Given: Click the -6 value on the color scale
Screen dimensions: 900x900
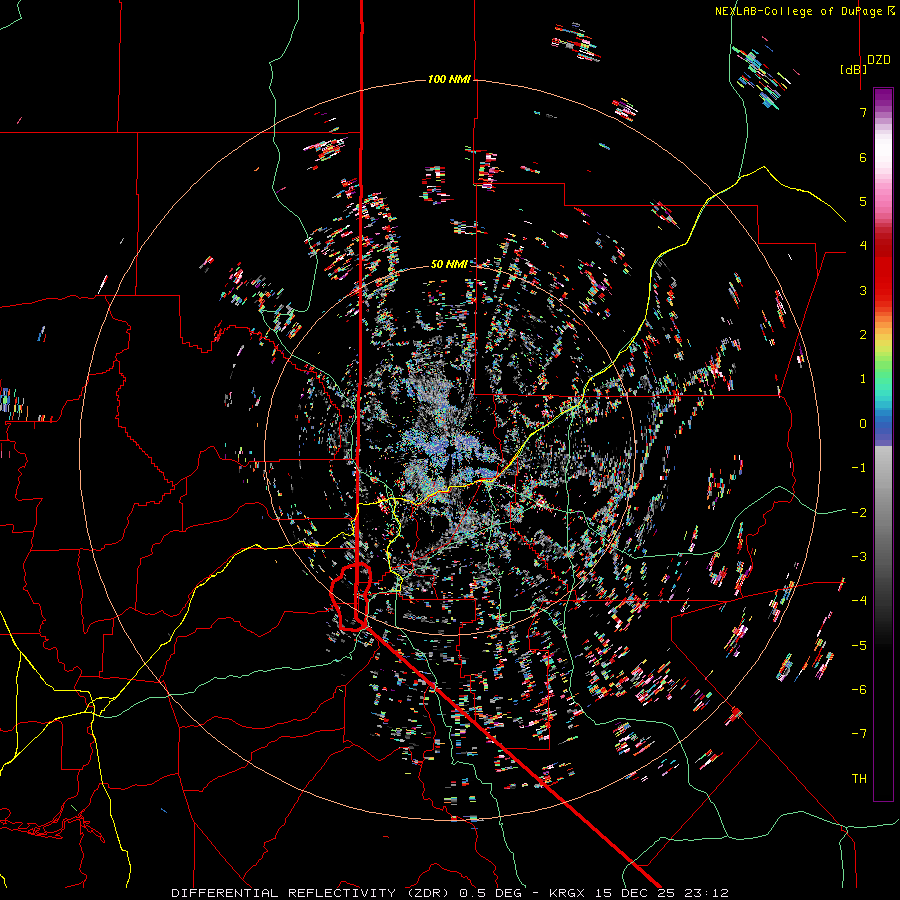Looking at the screenshot, I should [859, 690].
